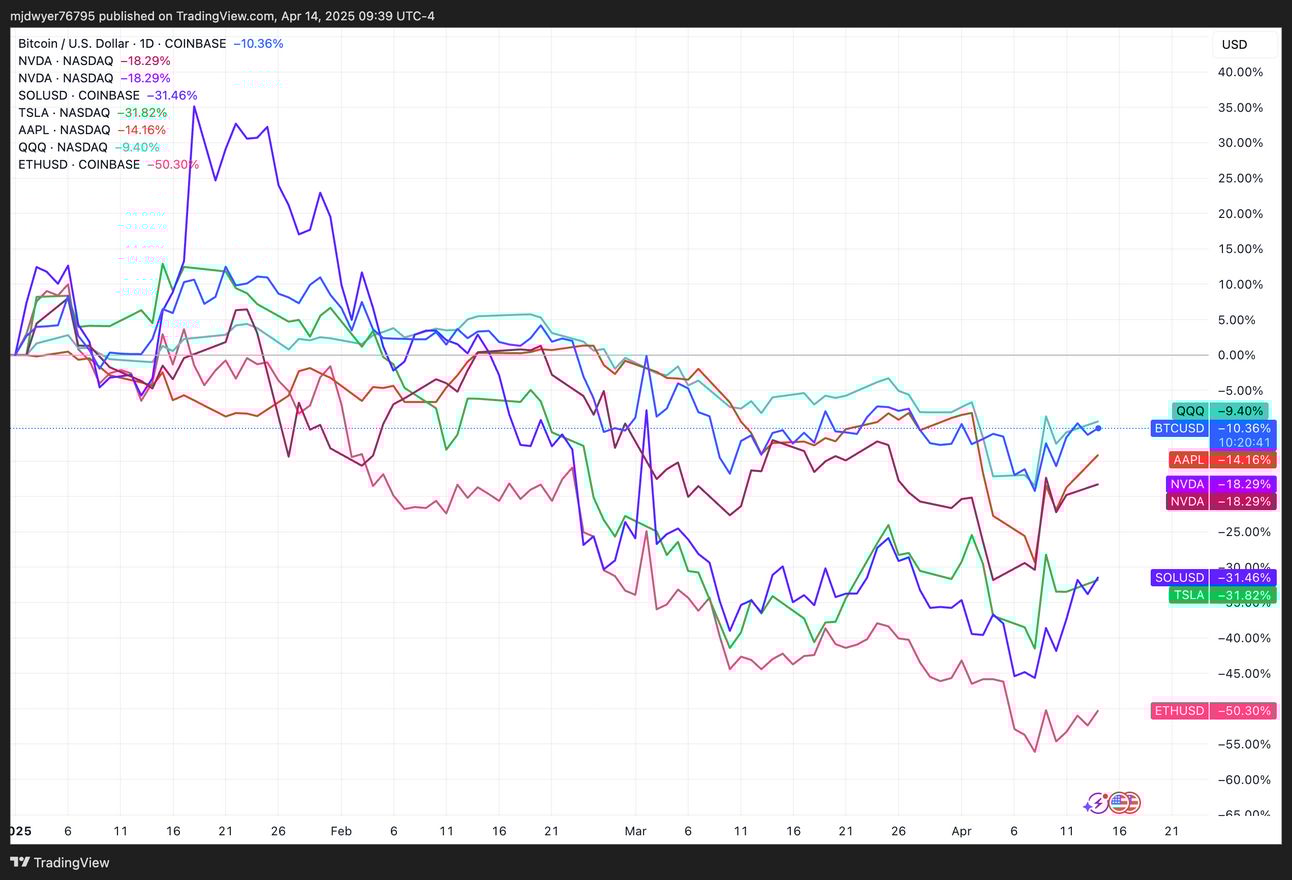Select the NVDA legend row with purple percentage
The image size is (1292, 880).
click(94, 78)
